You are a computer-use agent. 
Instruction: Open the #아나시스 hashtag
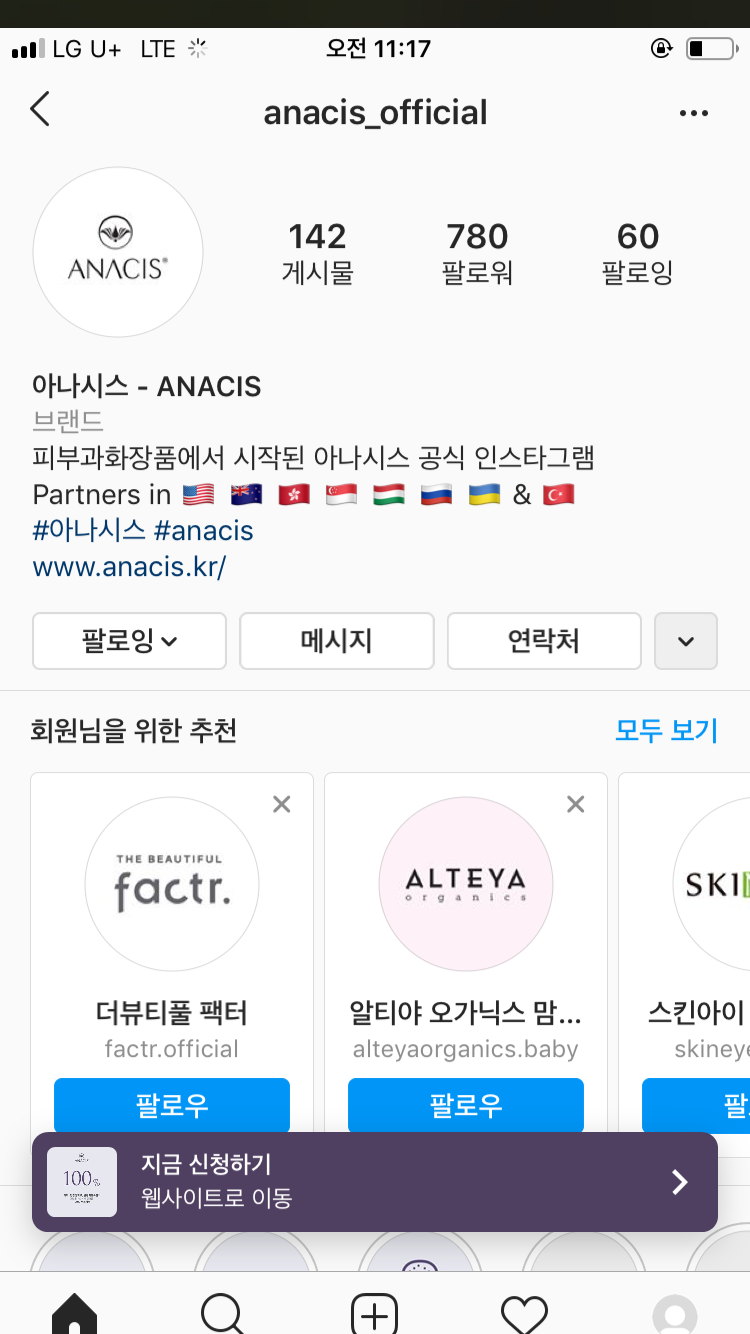pos(89,530)
